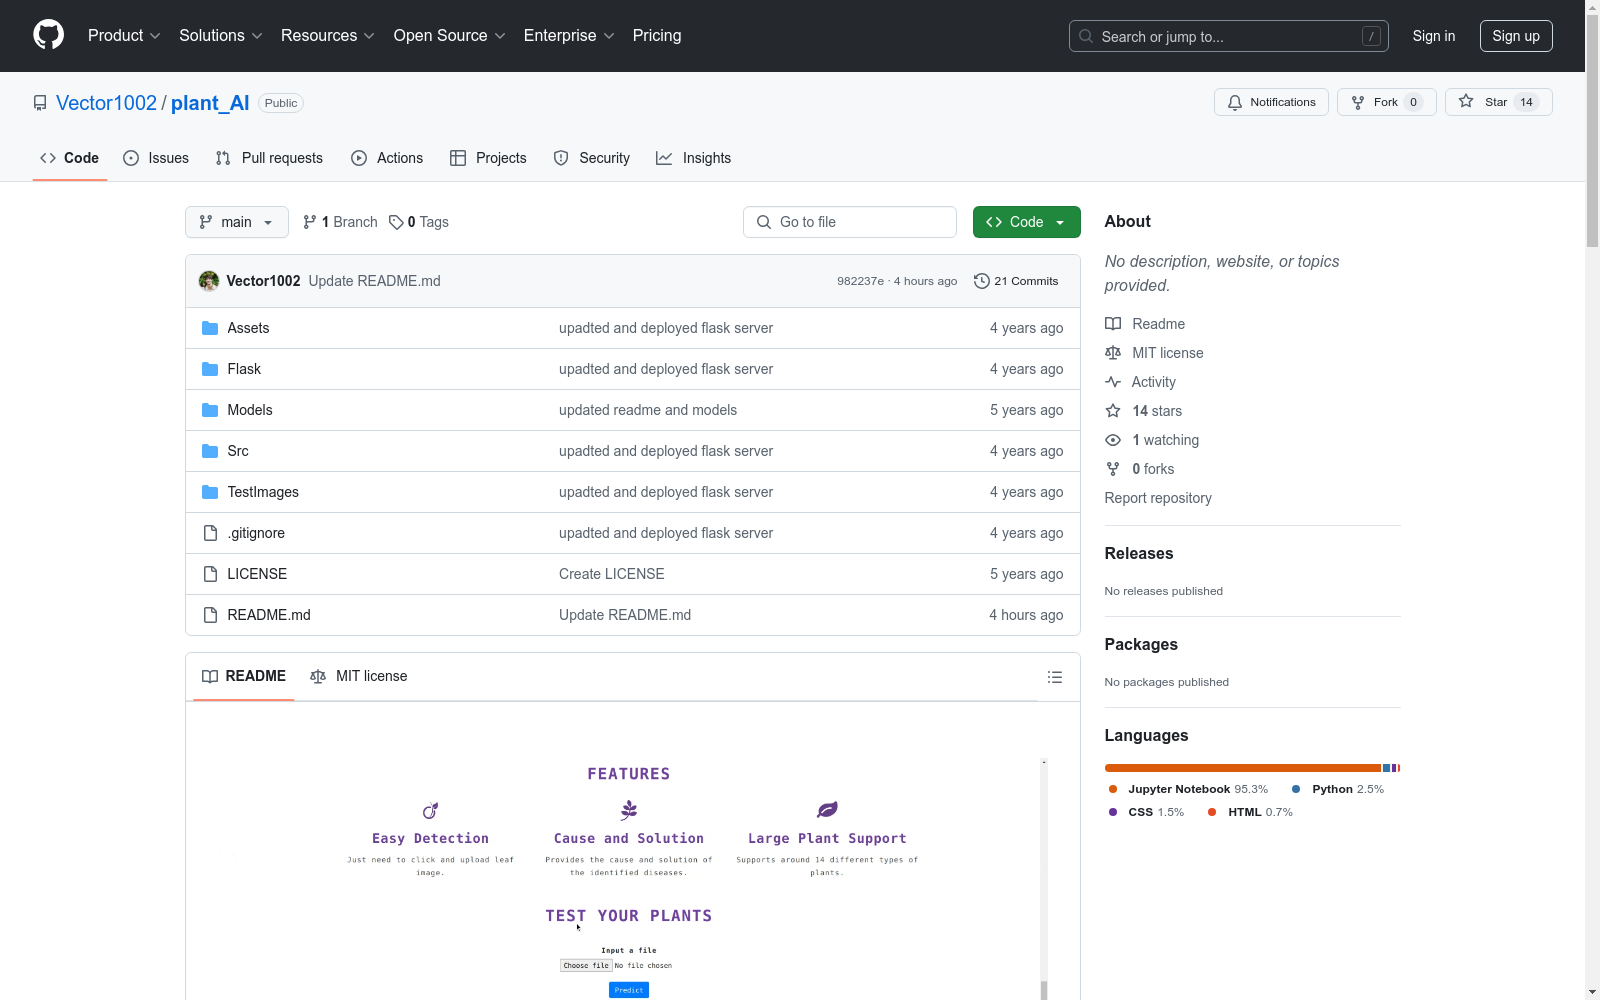
Task: Select the MIT license tab in README panel
Action: point(359,676)
